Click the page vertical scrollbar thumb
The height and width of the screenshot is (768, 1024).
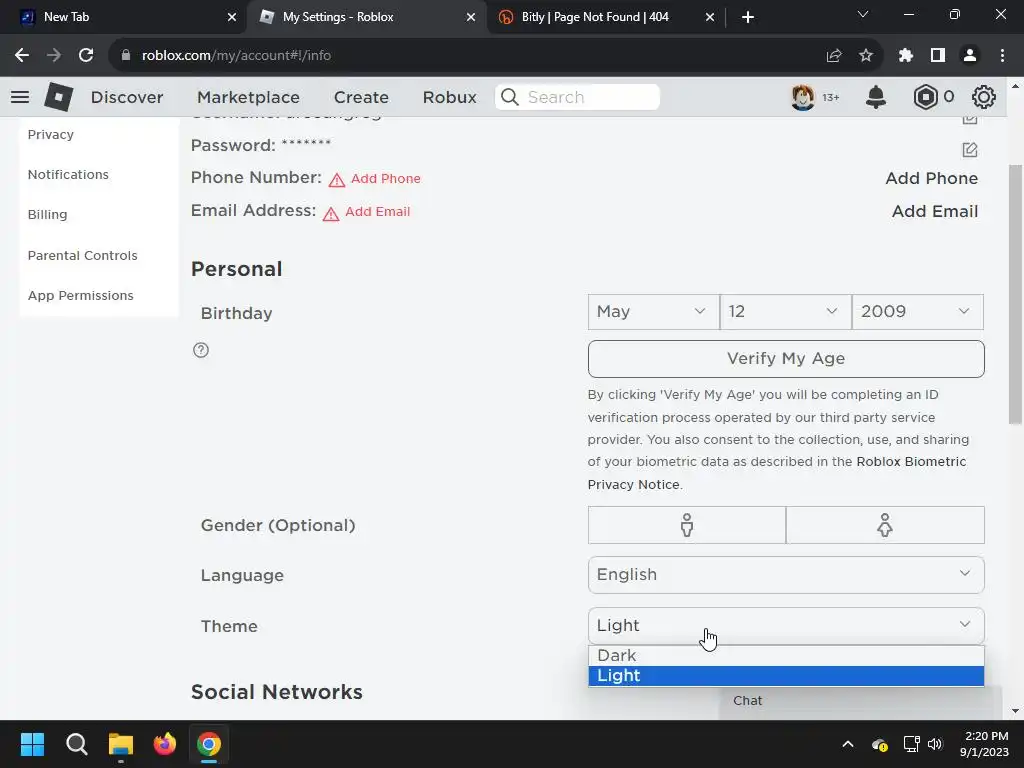(1015, 294)
